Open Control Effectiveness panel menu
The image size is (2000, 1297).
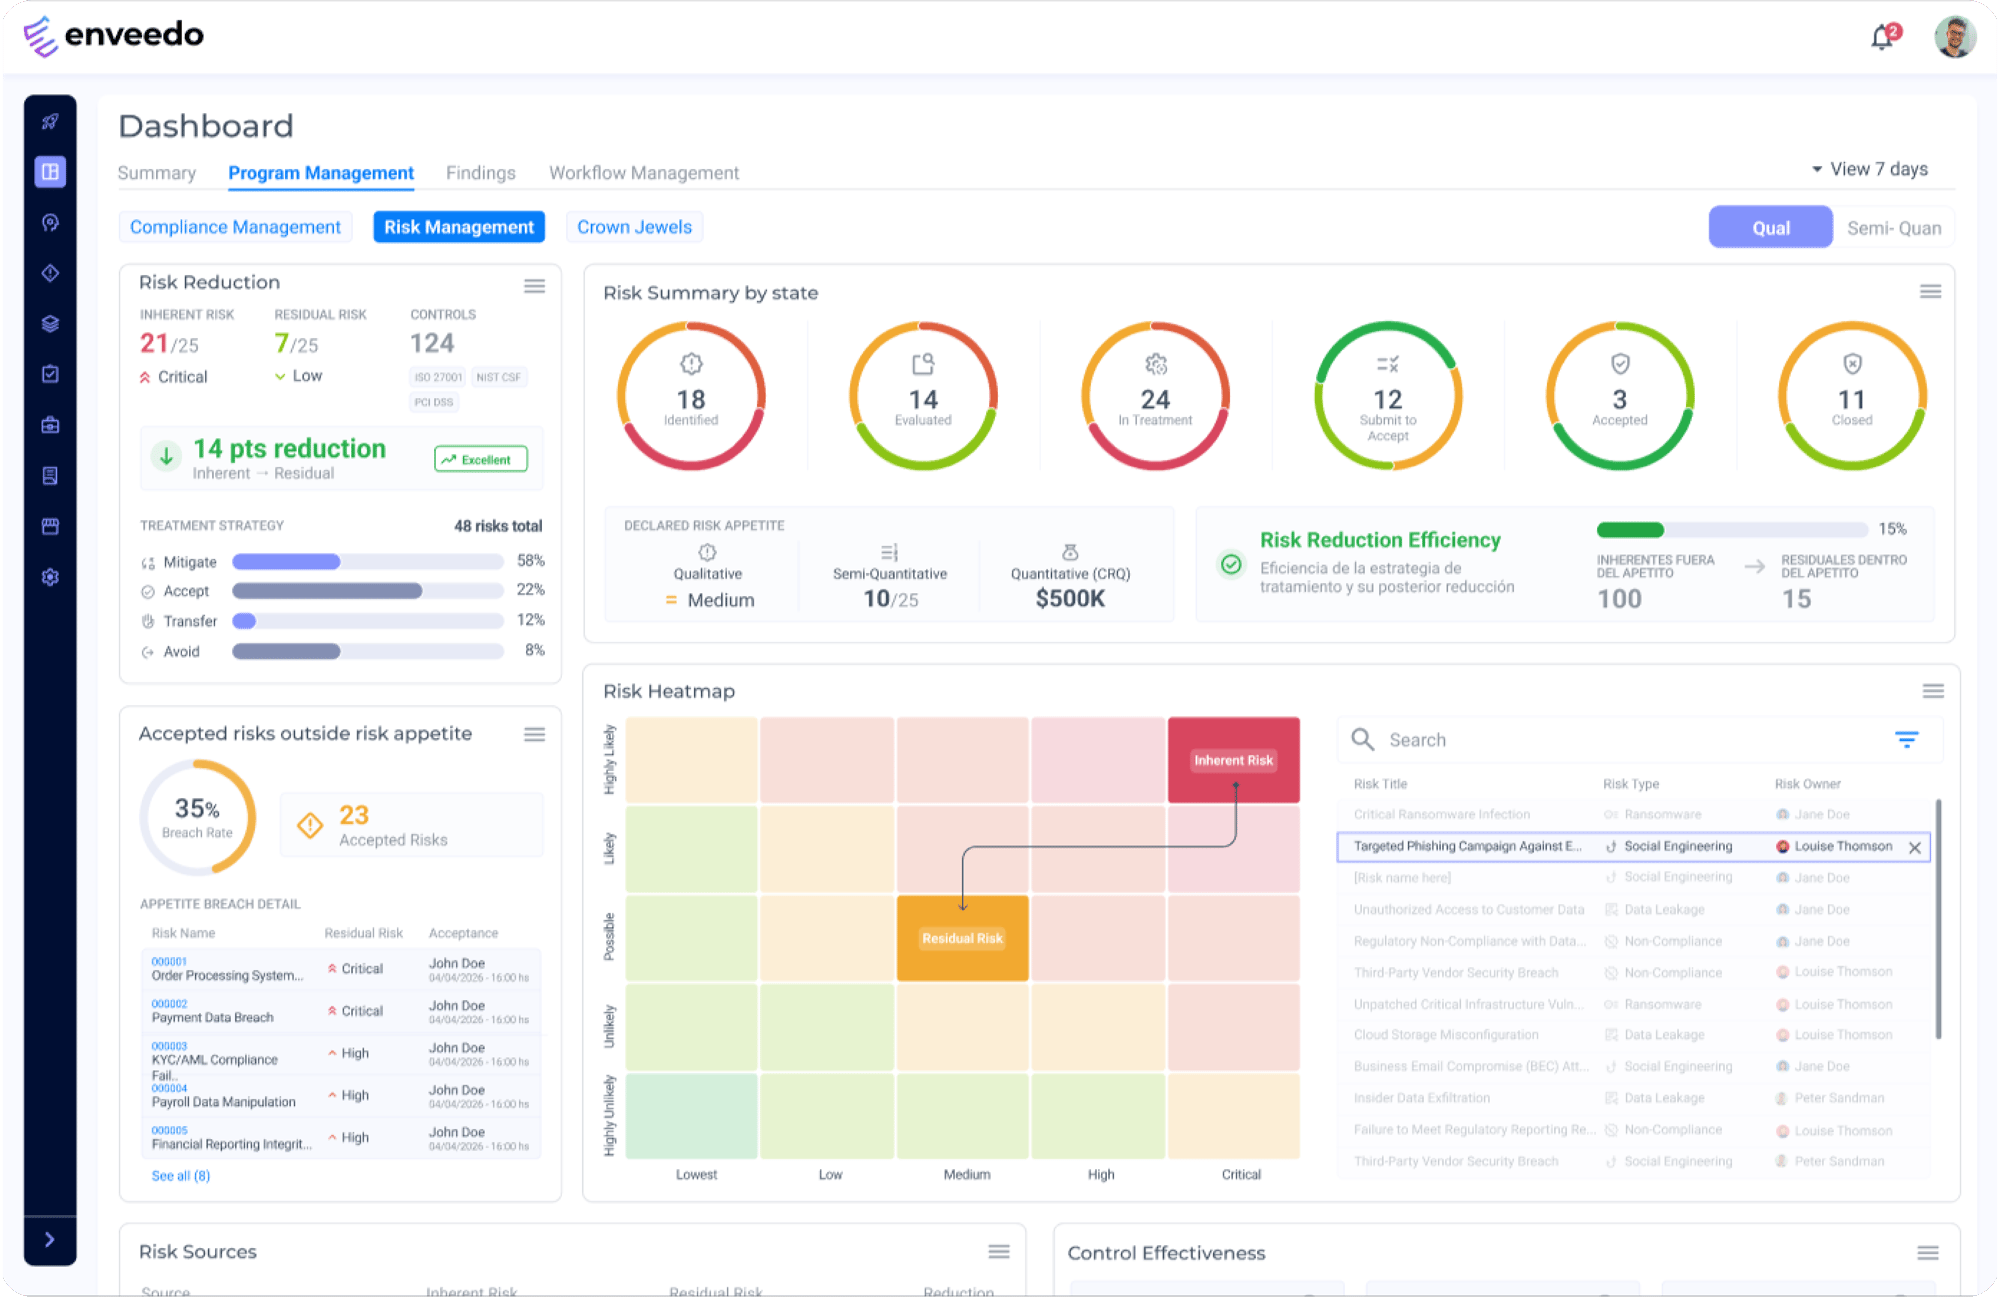pos(1928,1253)
